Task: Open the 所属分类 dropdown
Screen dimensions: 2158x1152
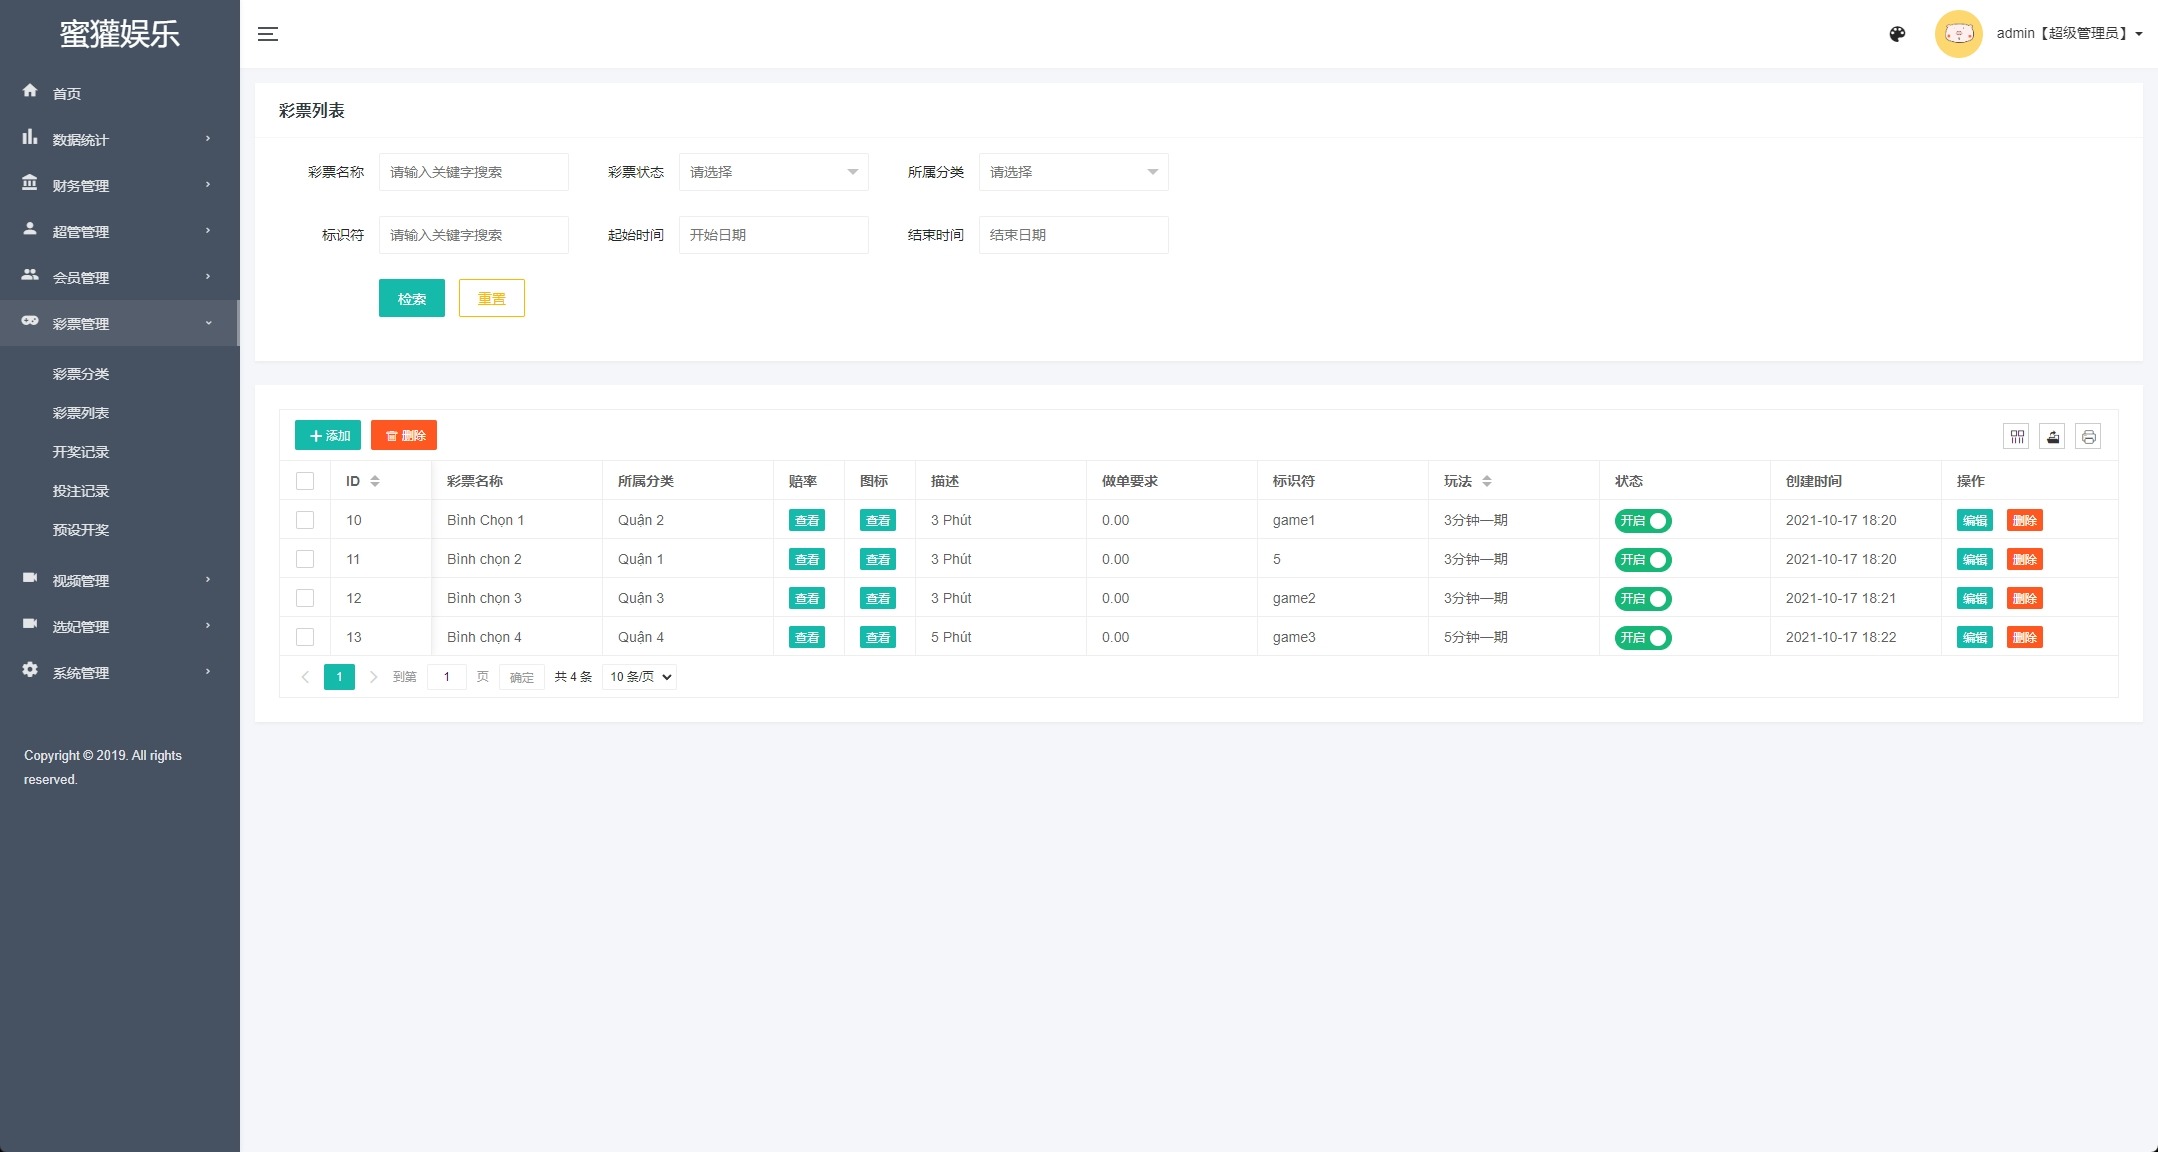Action: click(x=1073, y=172)
